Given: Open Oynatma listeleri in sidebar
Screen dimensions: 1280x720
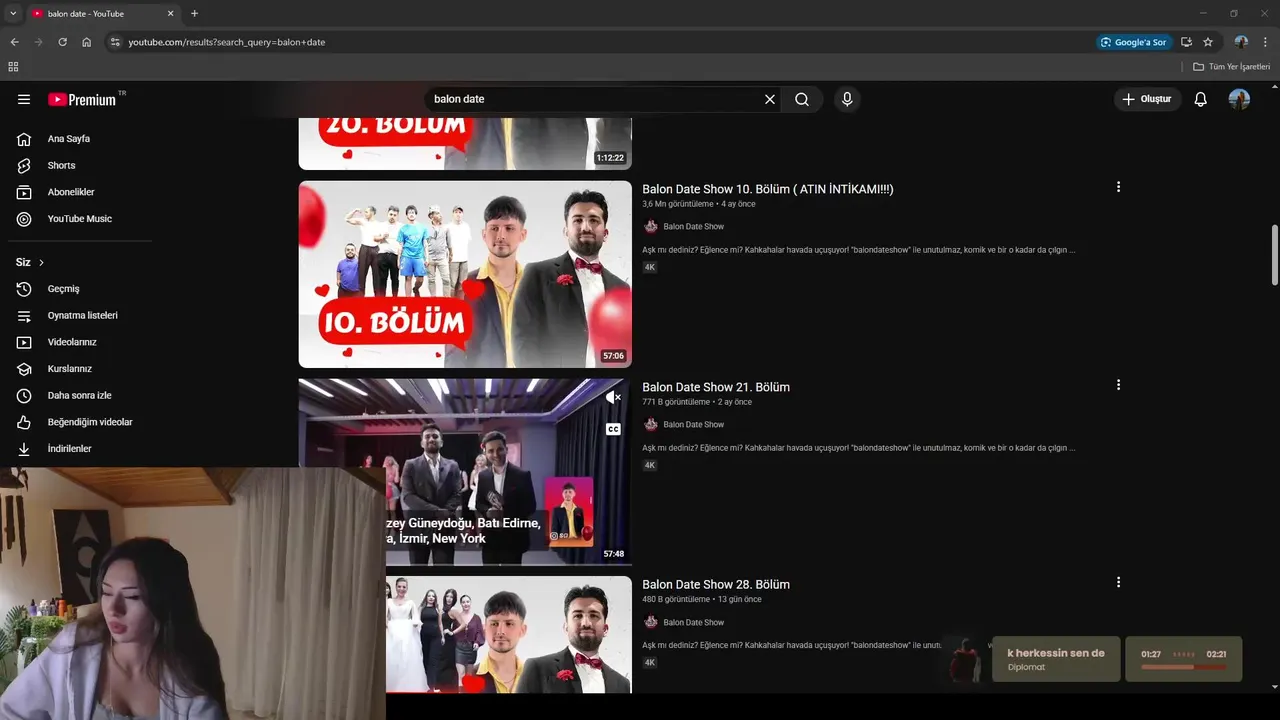Looking at the screenshot, I should tap(80, 315).
